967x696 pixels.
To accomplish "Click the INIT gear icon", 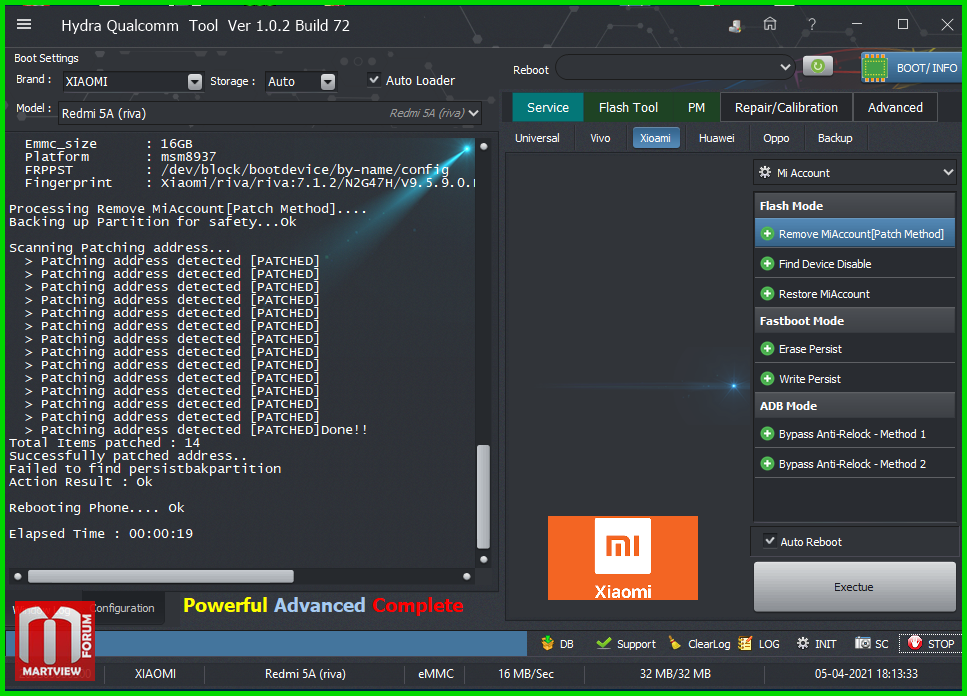I will [802, 644].
